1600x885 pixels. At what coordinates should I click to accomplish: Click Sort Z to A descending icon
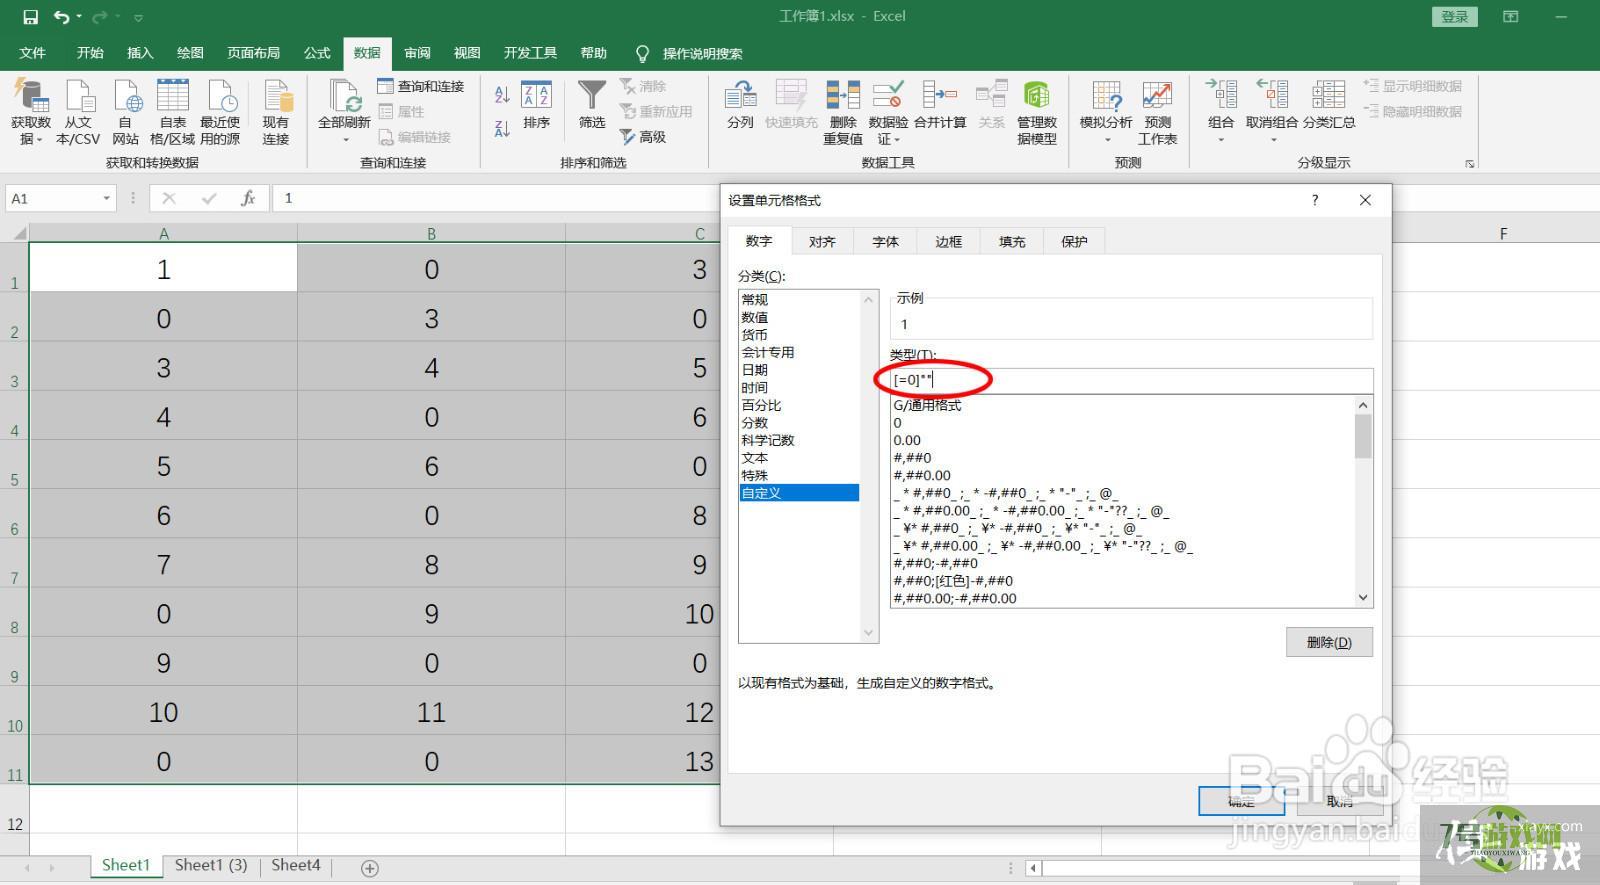pos(502,128)
